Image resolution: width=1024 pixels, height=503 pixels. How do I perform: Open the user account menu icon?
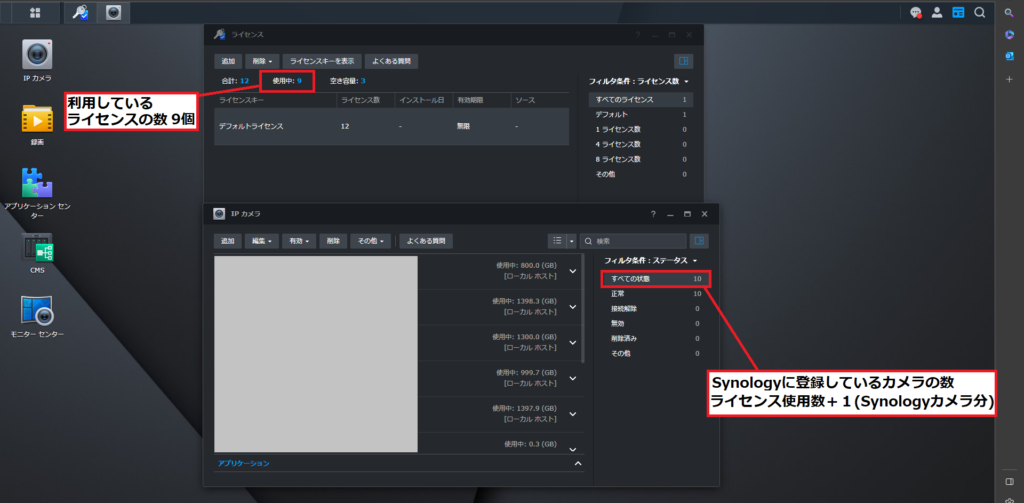click(x=937, y=12)
